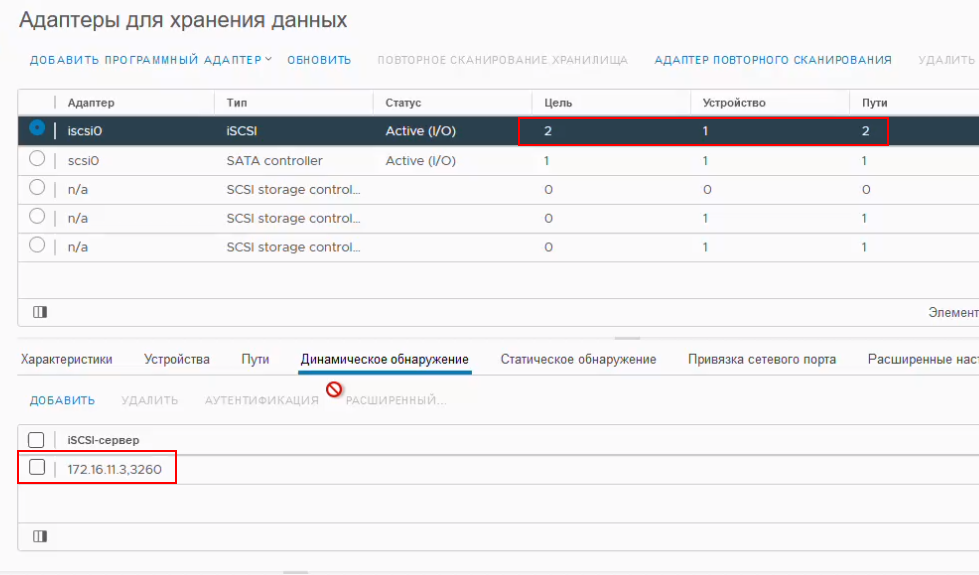Open column chooser icon under iSCSI server list
The height and width of the screenshot is (575, 979).
click(40, 536)
